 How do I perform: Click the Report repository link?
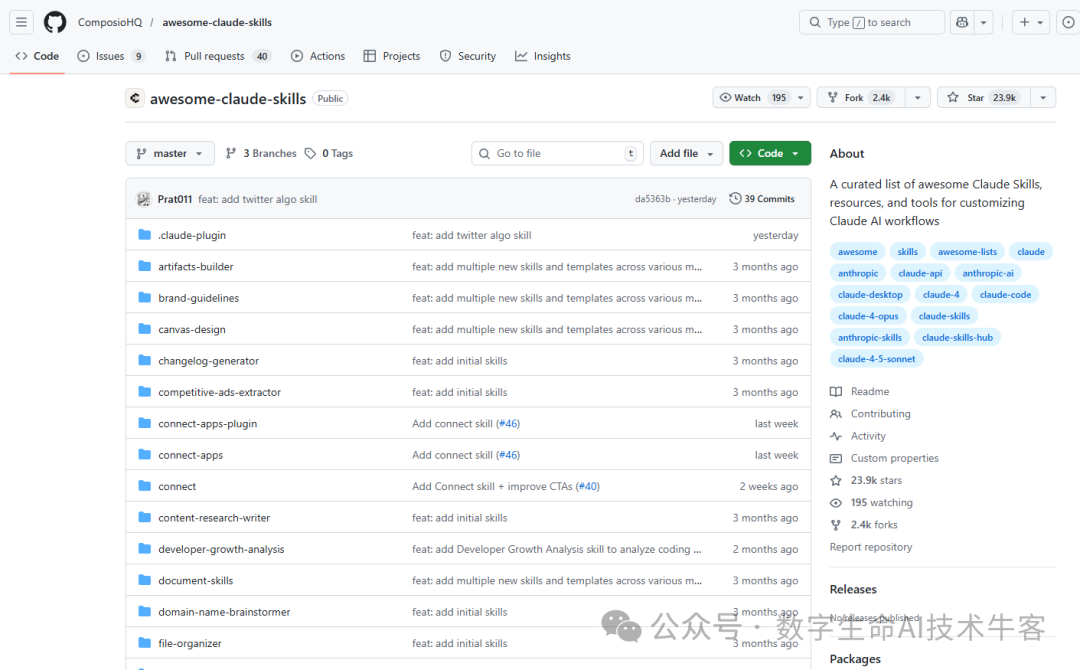871,547
